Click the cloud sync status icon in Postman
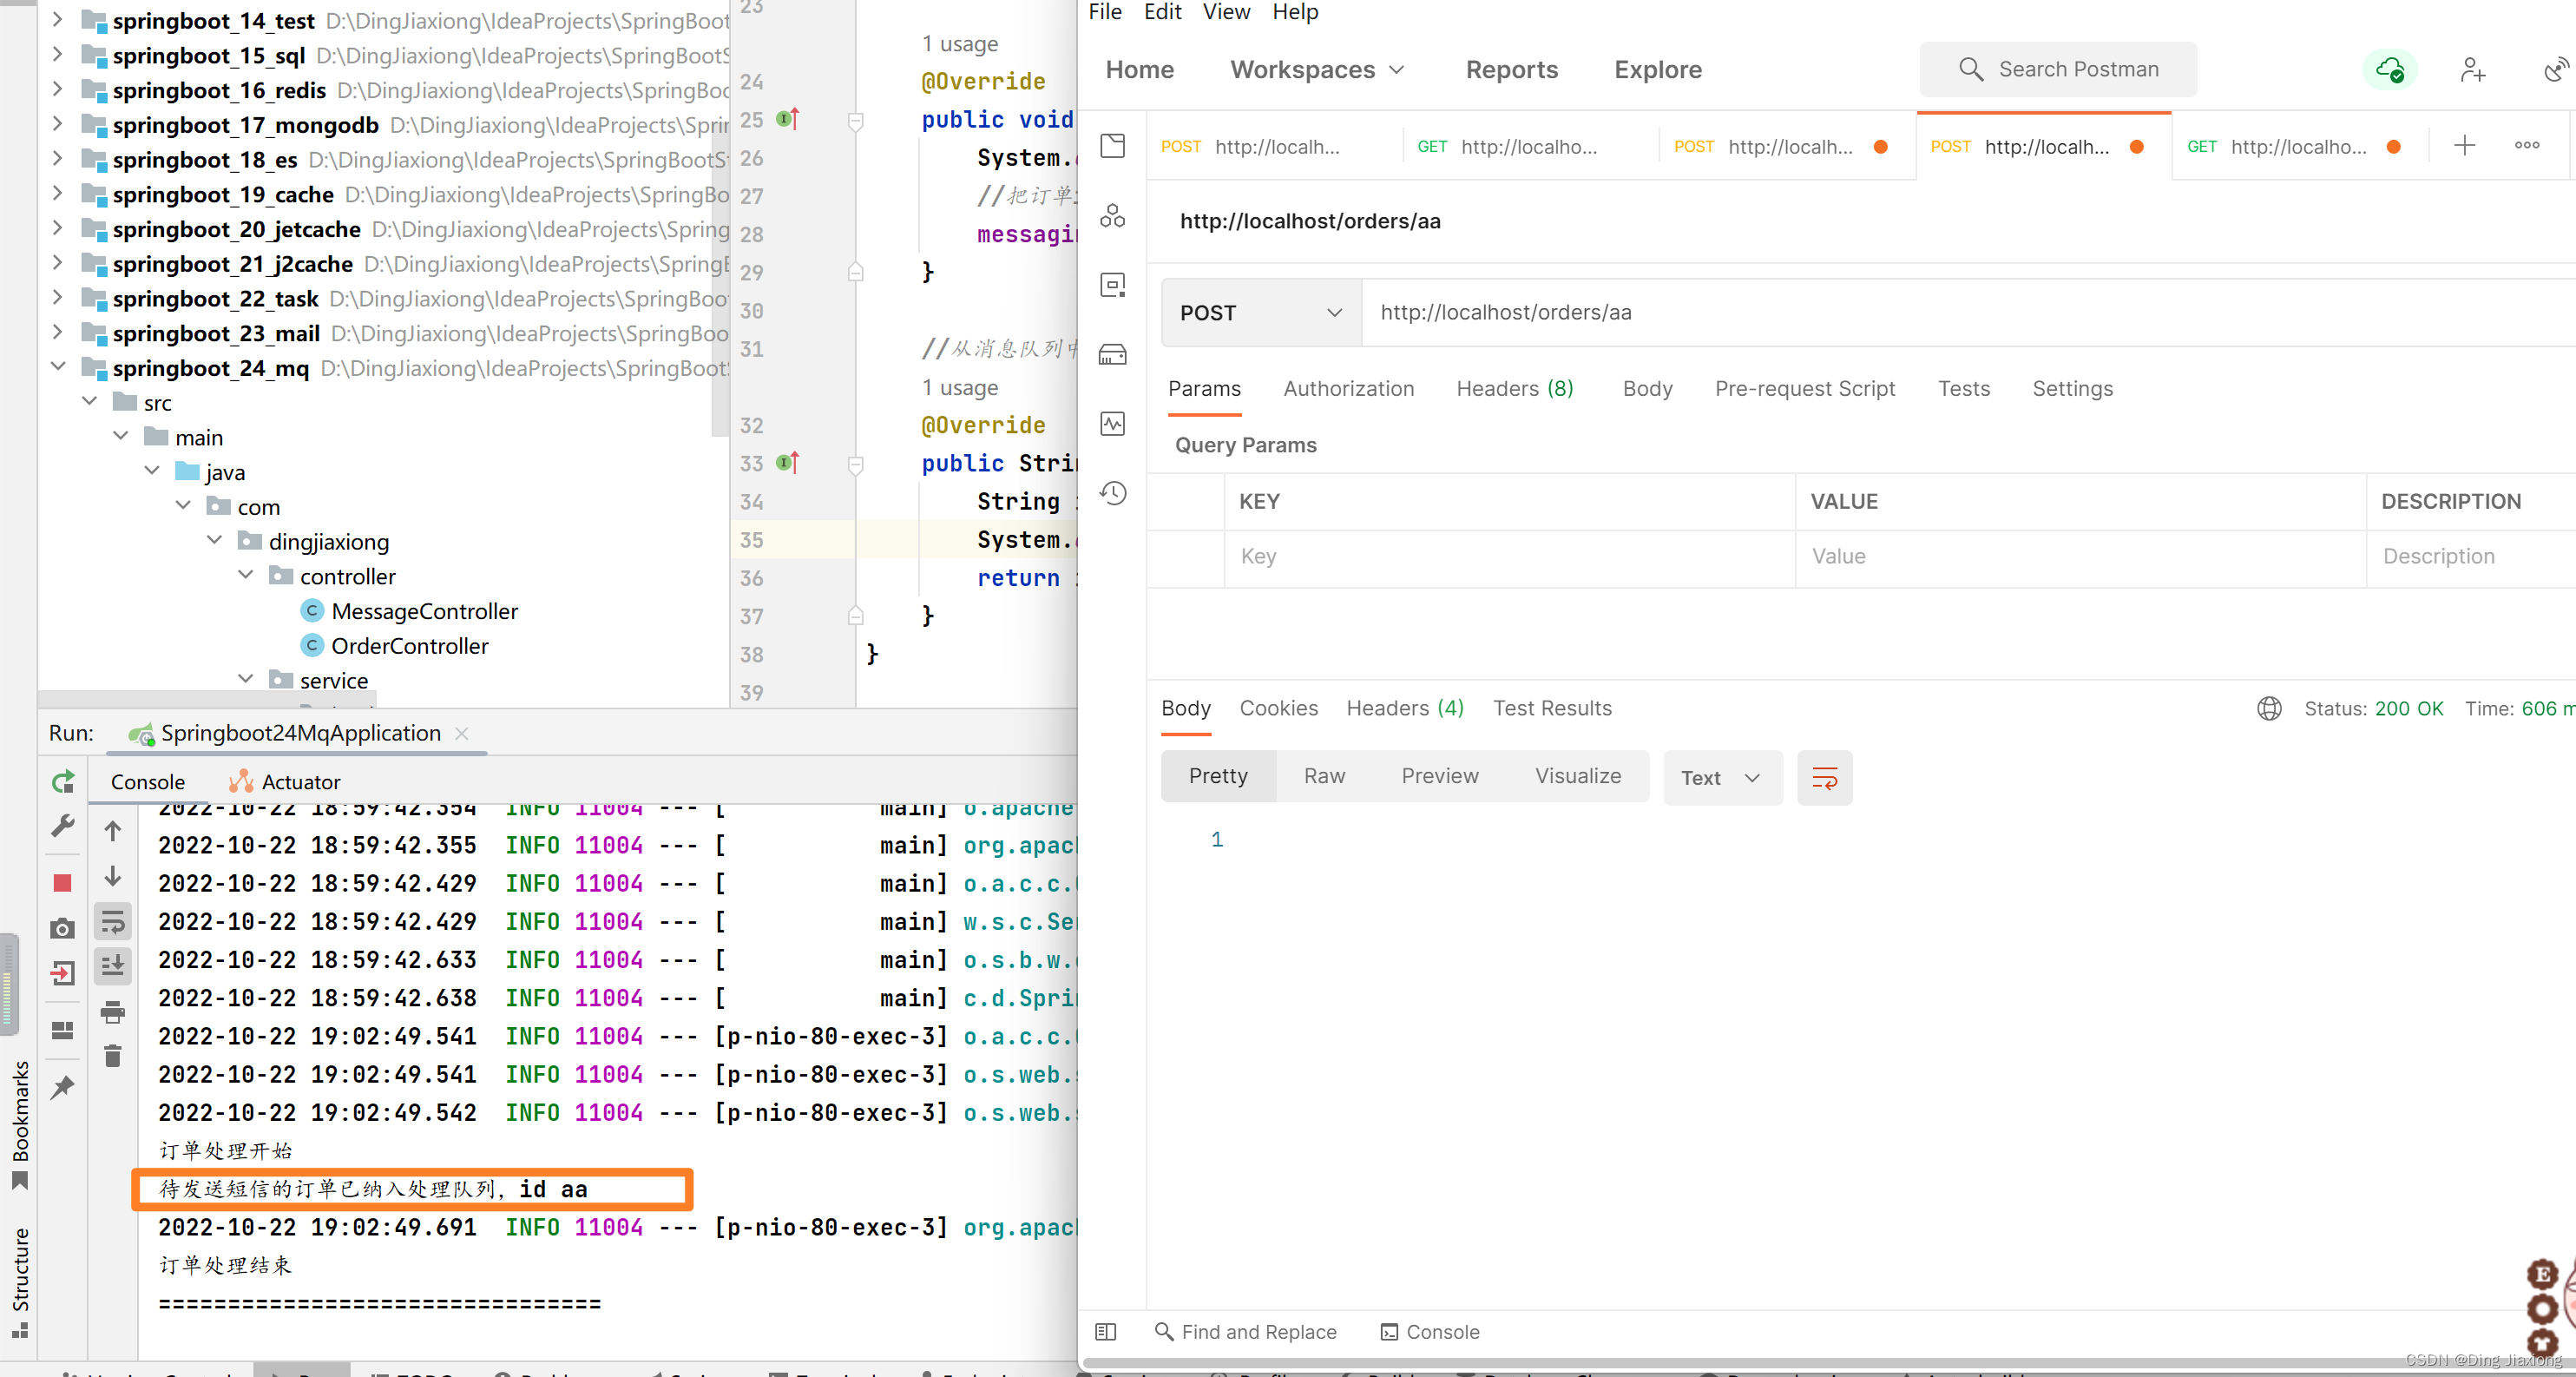 click(2390, 69)
